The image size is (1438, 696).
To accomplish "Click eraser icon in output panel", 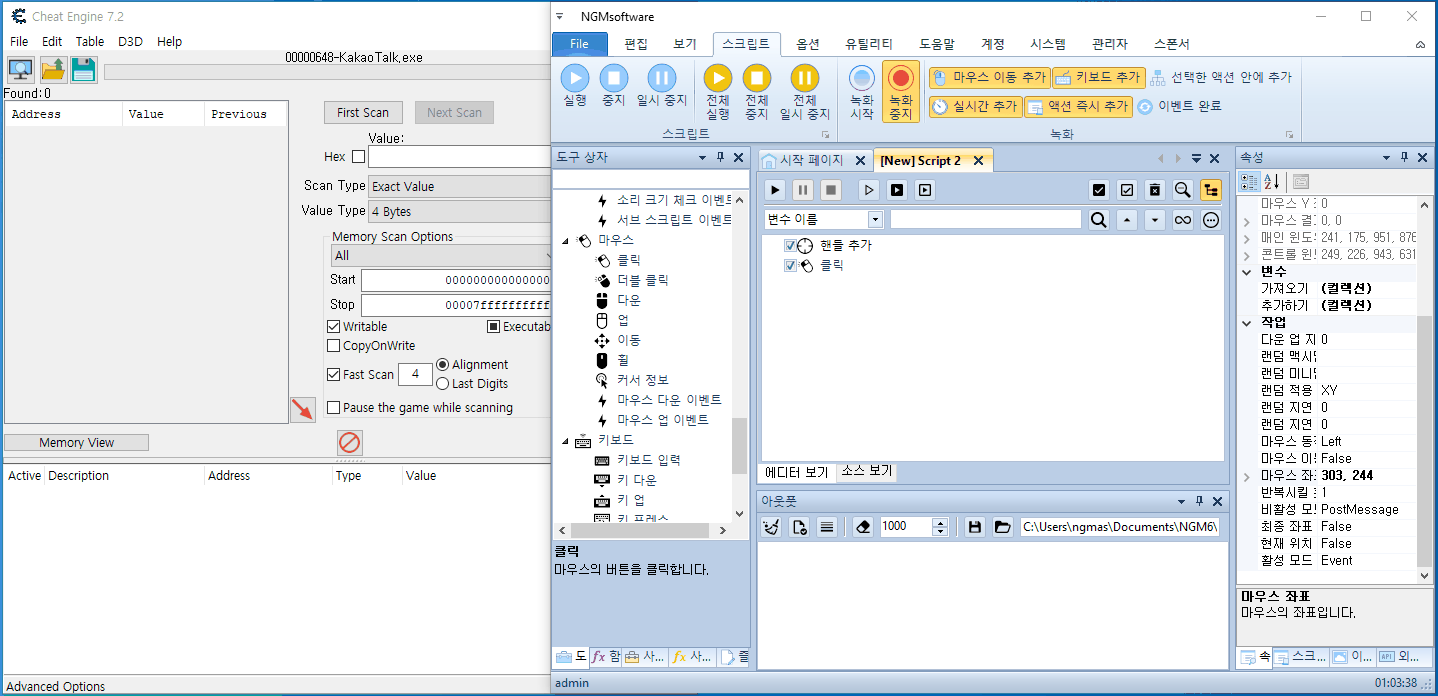I will coord(865,527).
